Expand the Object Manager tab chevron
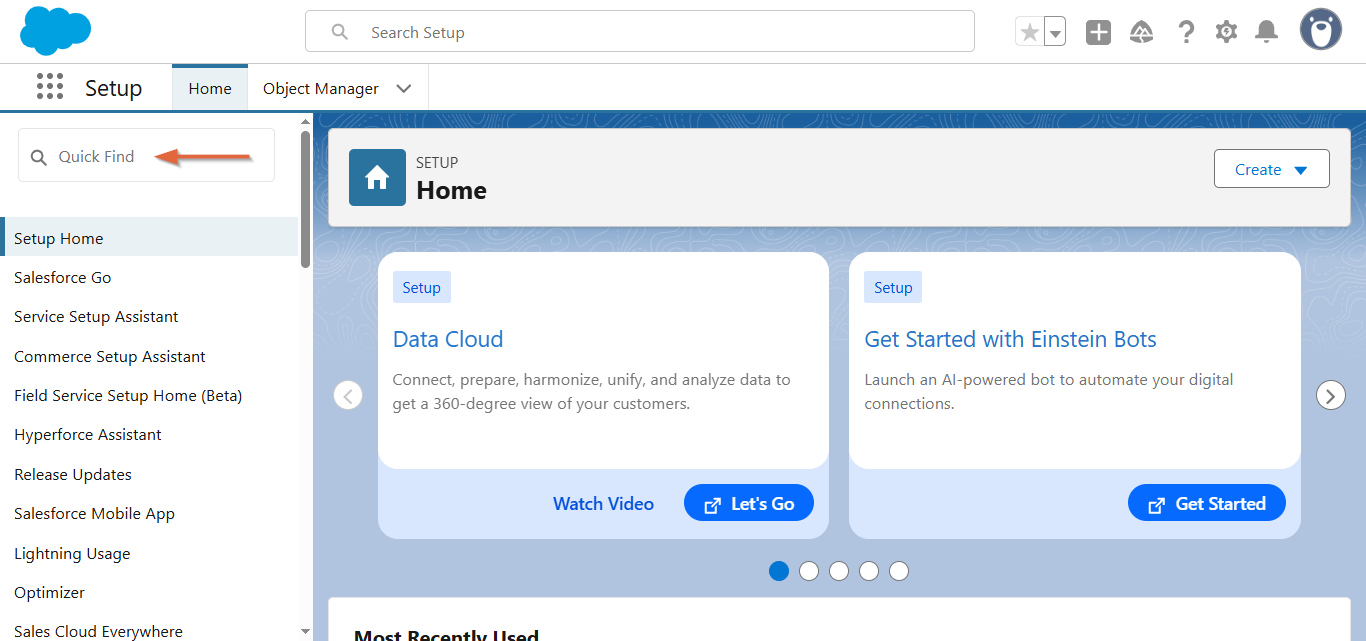 [404, 88]
